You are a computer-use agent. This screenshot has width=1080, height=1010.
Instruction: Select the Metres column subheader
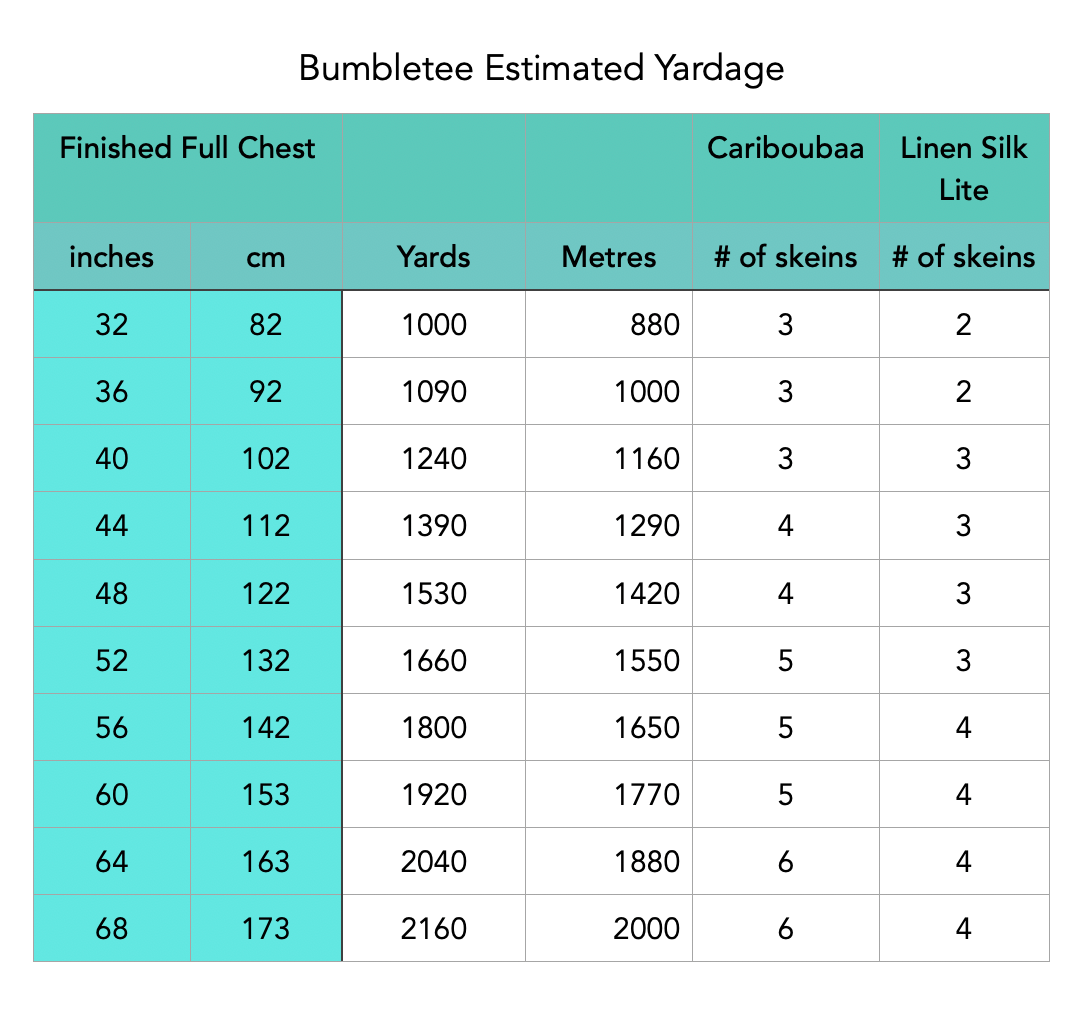click(608, 257)
